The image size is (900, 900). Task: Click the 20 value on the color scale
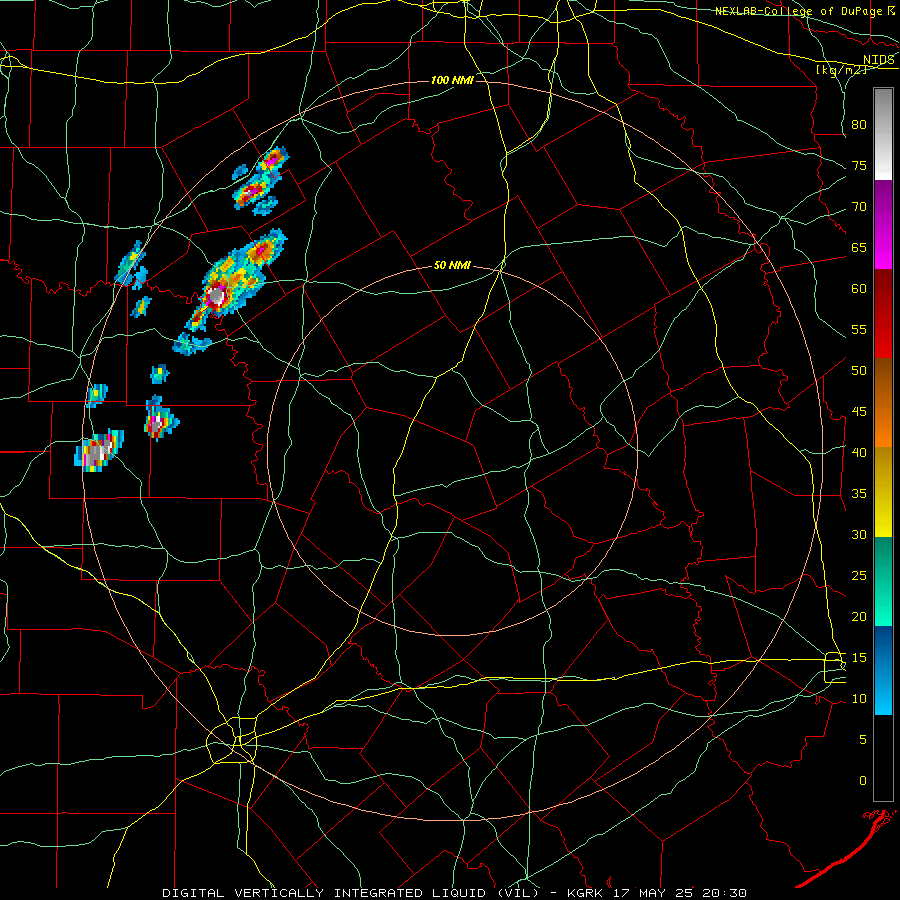pyautogui.click(x=859, y=617)
